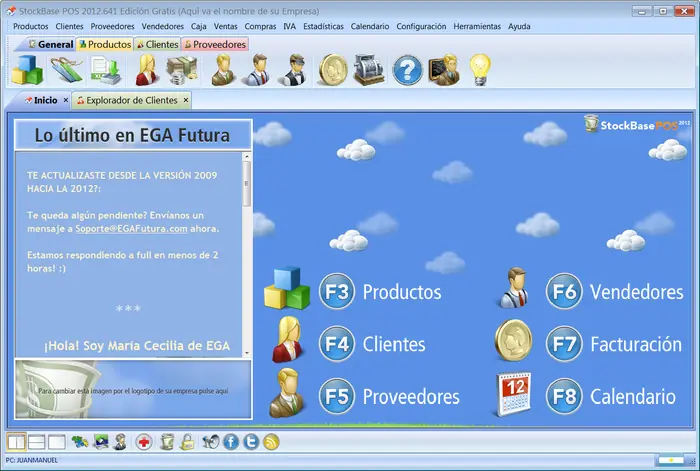Click the trash bin icon in bottom bar
700x471 pixels.
pyautogui.click(x=167, y=442)
